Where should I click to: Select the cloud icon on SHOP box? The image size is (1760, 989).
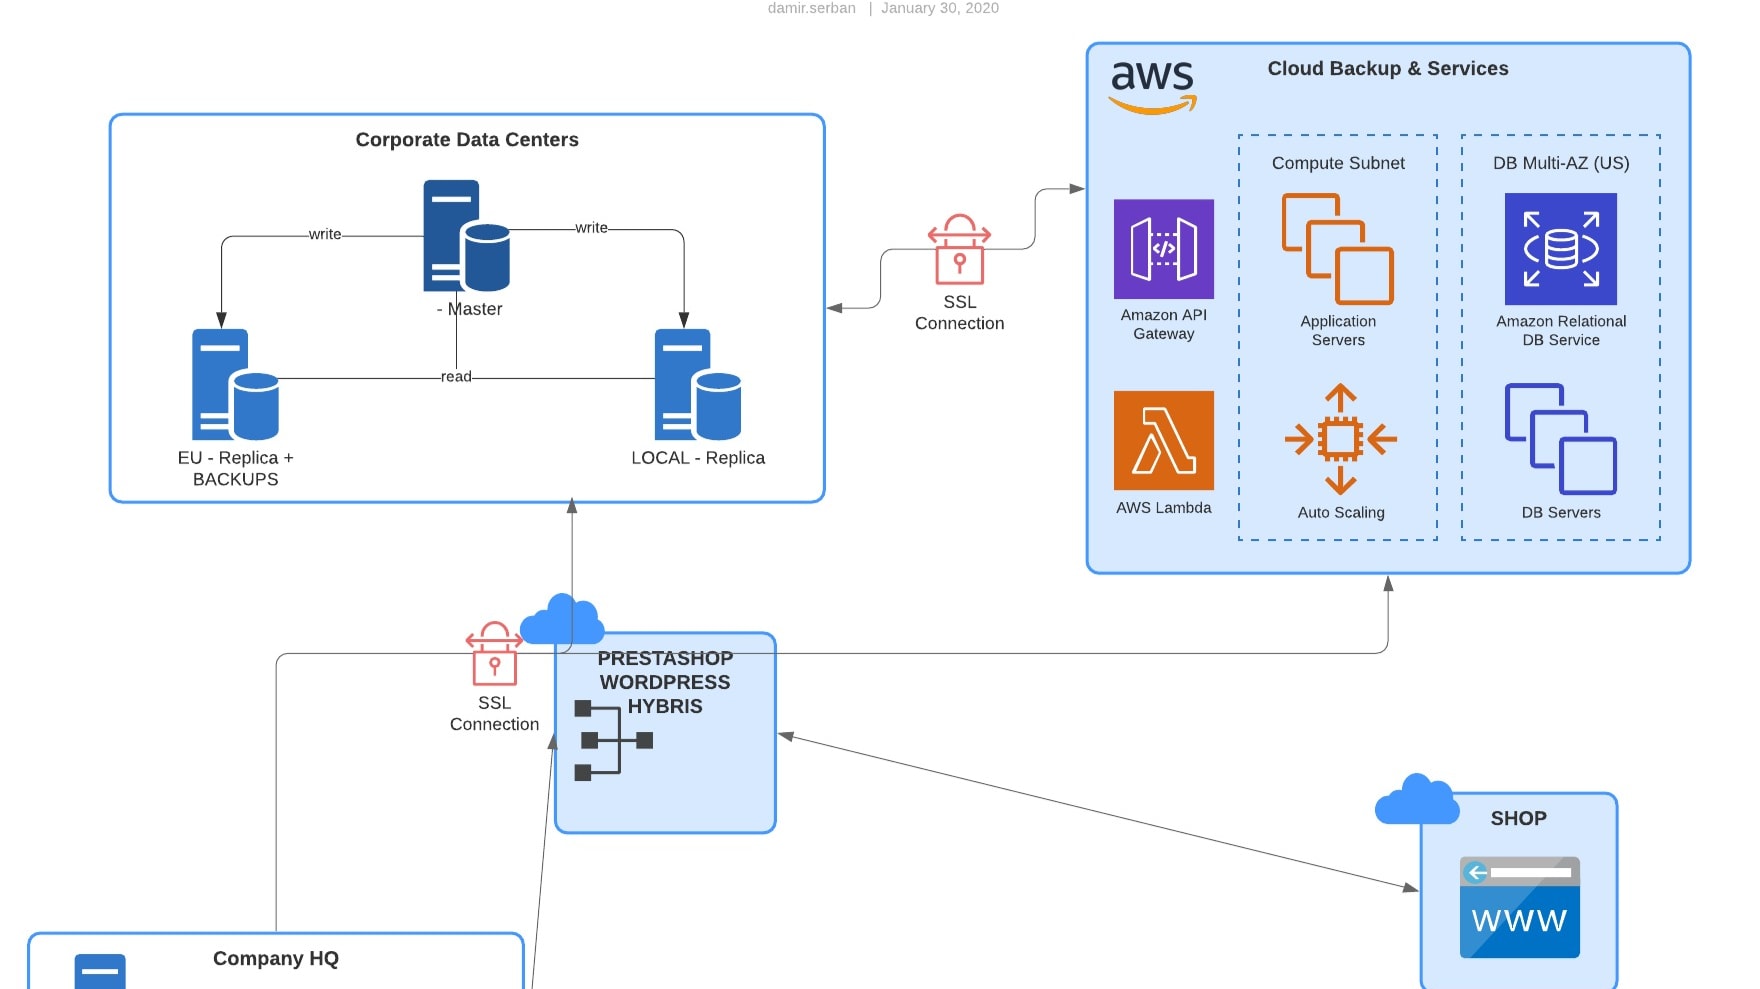point(1417,799)
